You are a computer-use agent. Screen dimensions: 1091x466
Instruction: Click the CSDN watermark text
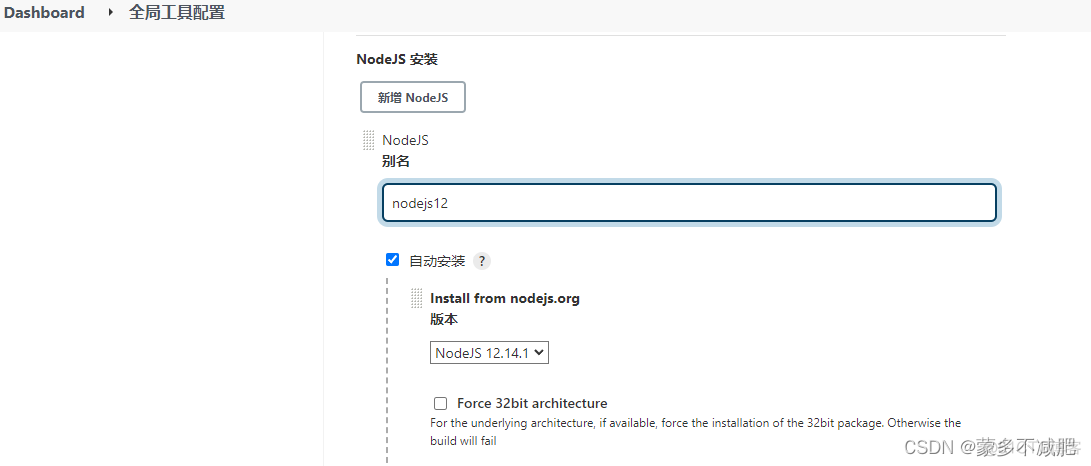point(989,446)
